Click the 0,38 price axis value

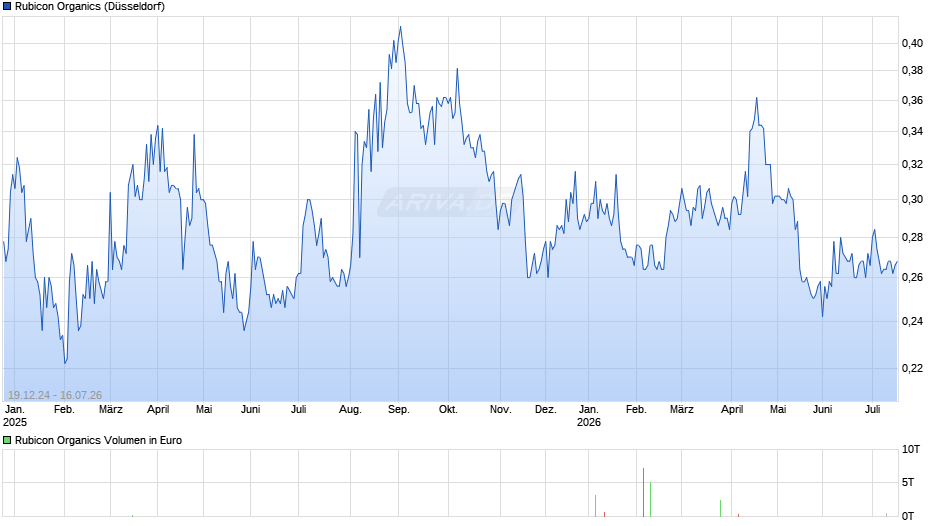click(x=912, y=71)
